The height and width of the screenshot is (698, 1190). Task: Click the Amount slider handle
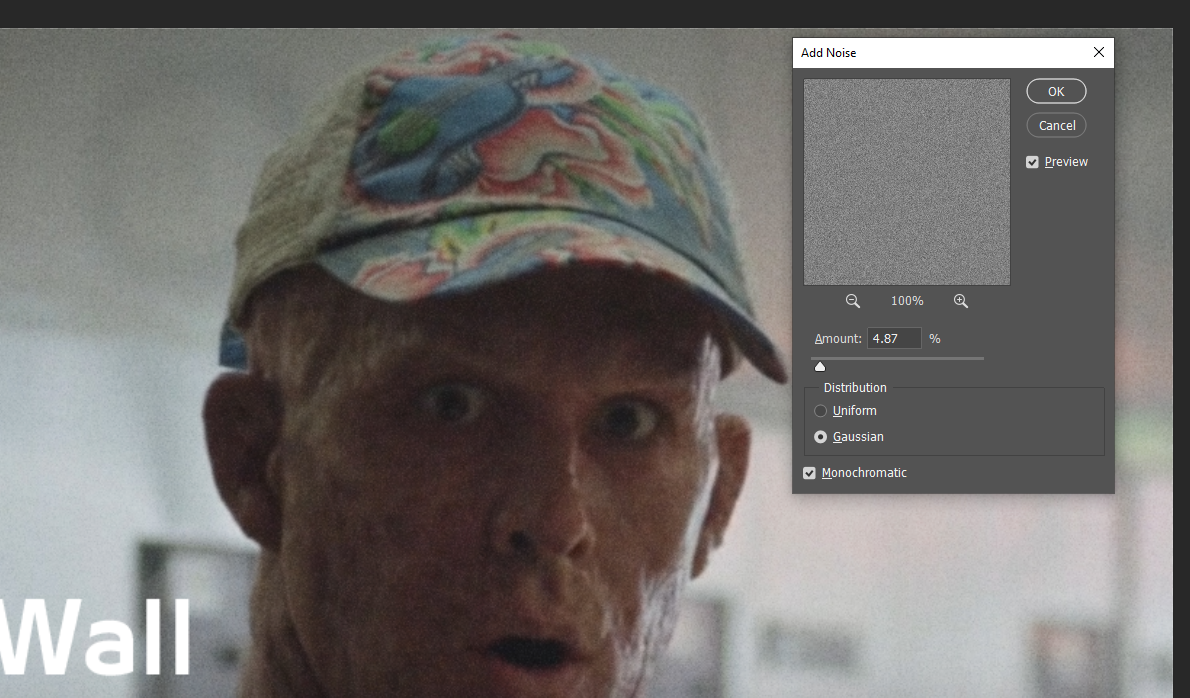coord(820,367)
